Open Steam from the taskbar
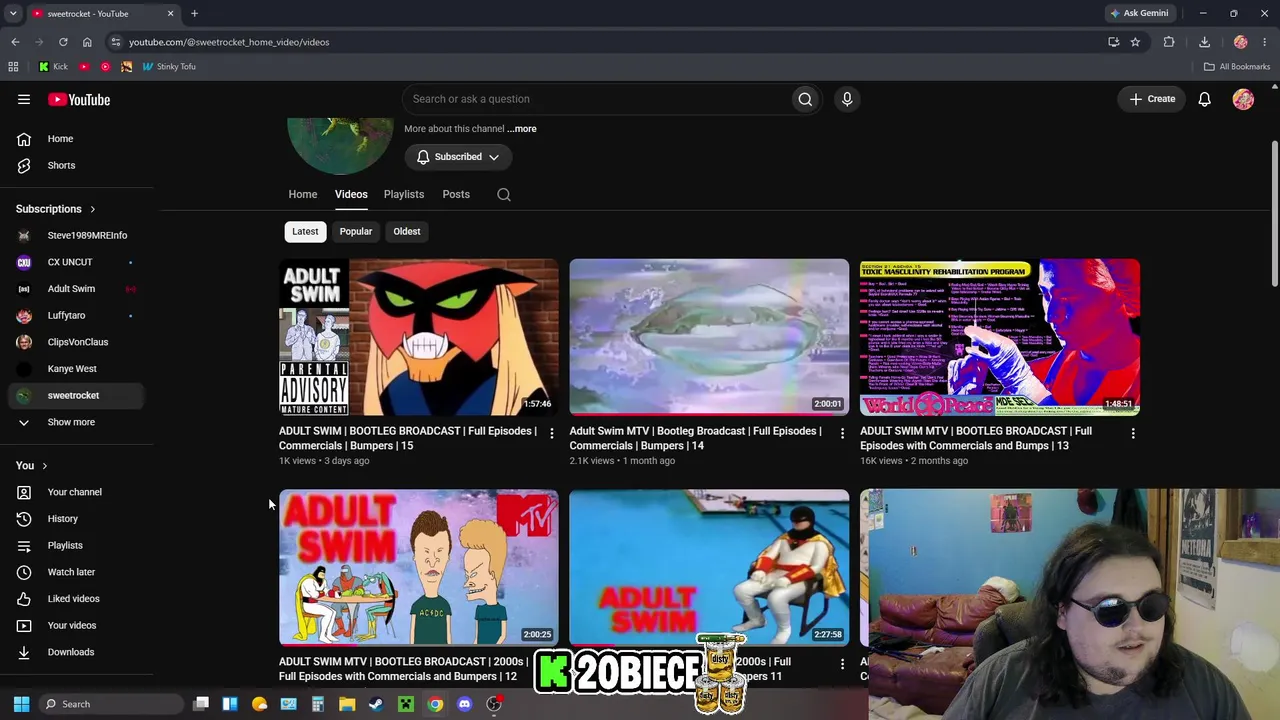The height and width of the screenshot is (720, 1280). pos(376,704)
